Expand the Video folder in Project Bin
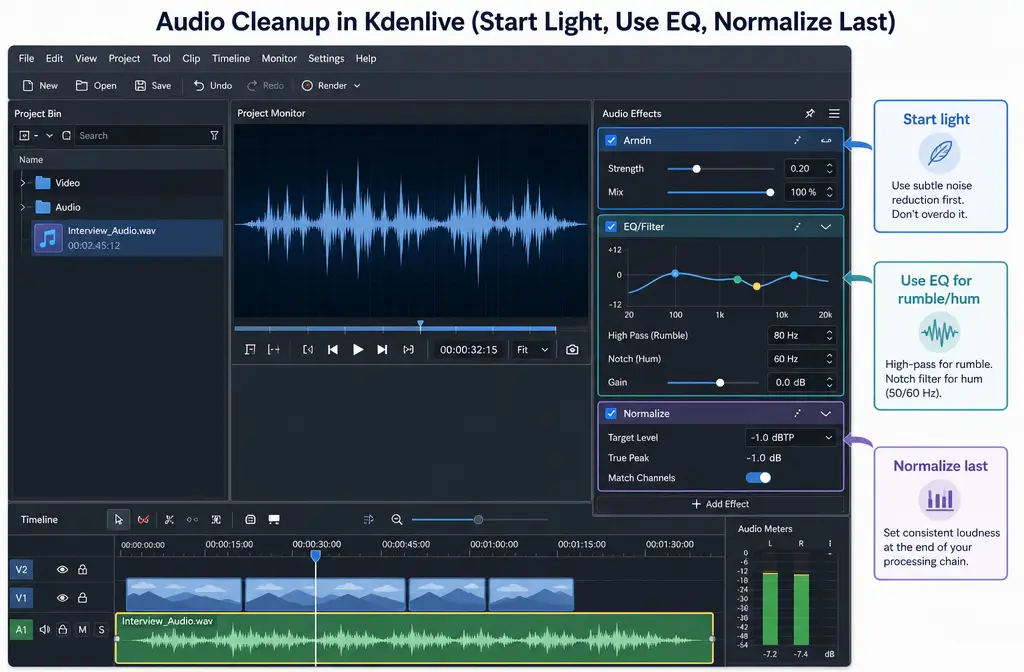The image size is (1024, 672). click(23, 183)
